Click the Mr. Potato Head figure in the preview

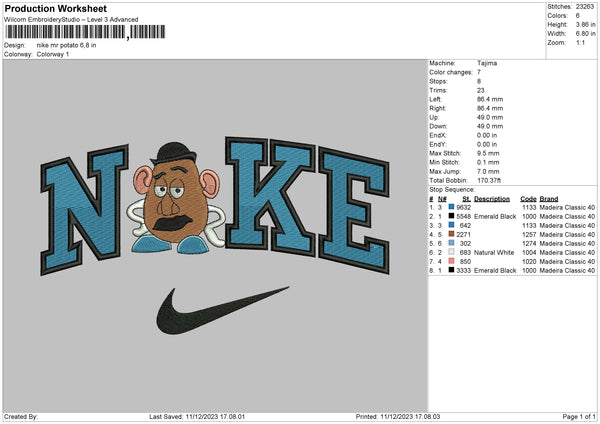tap(177, 199)
